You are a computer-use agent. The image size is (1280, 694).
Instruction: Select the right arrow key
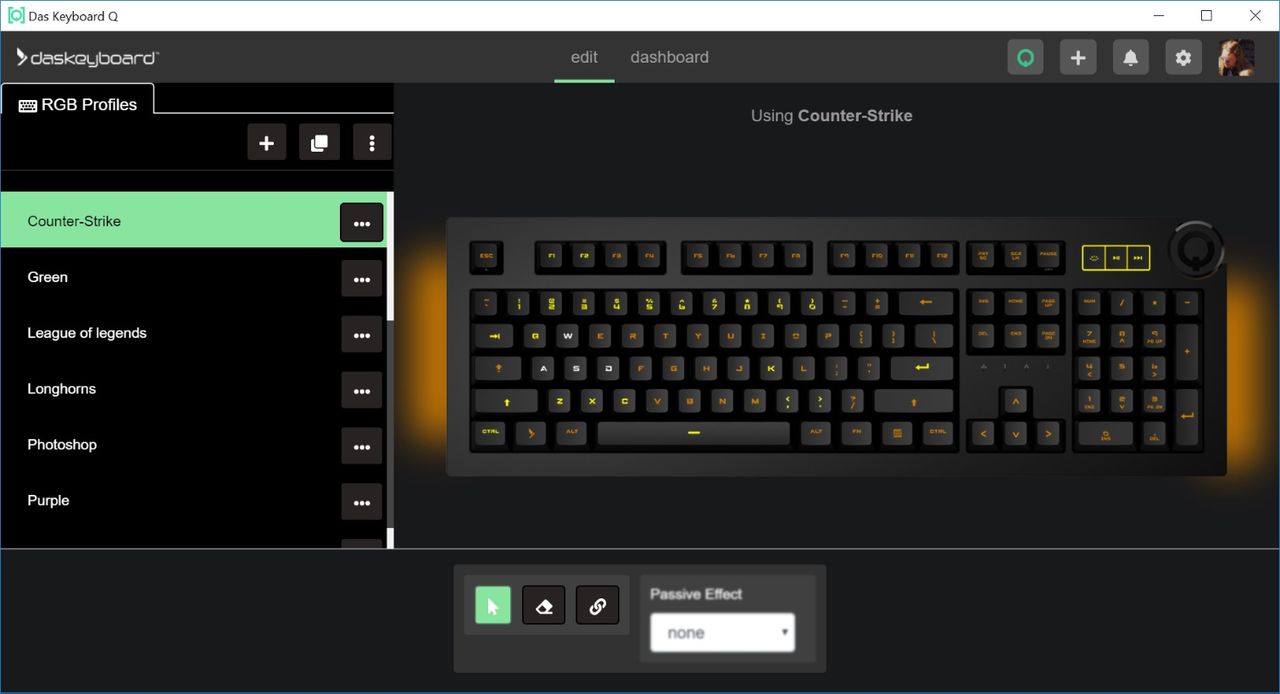pos(1048,434)
